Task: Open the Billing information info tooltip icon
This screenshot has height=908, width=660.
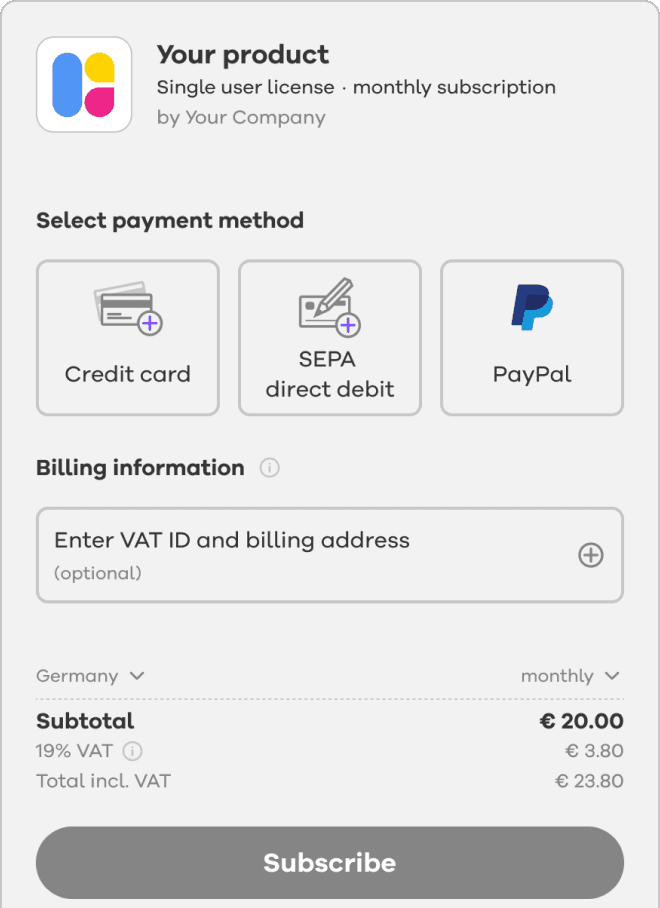Action: (x=269, y=468)
